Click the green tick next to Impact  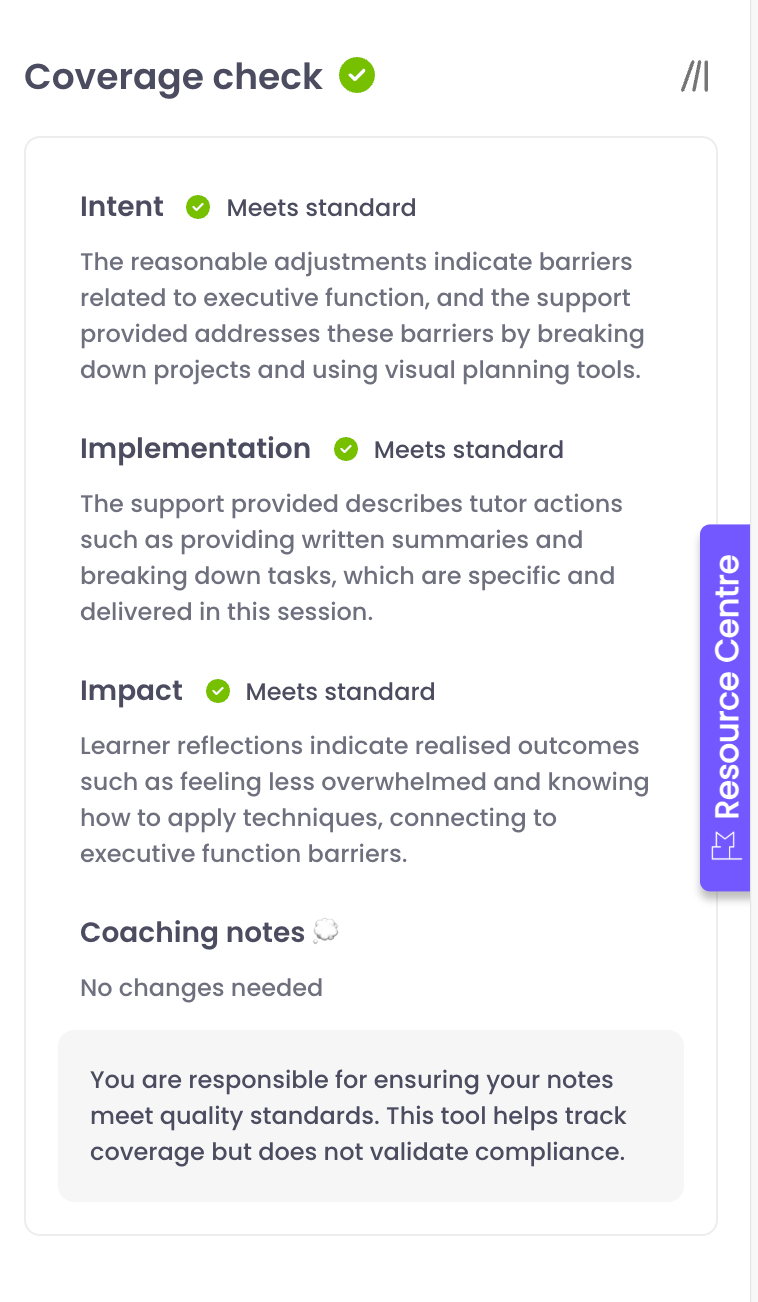point(218,691)
